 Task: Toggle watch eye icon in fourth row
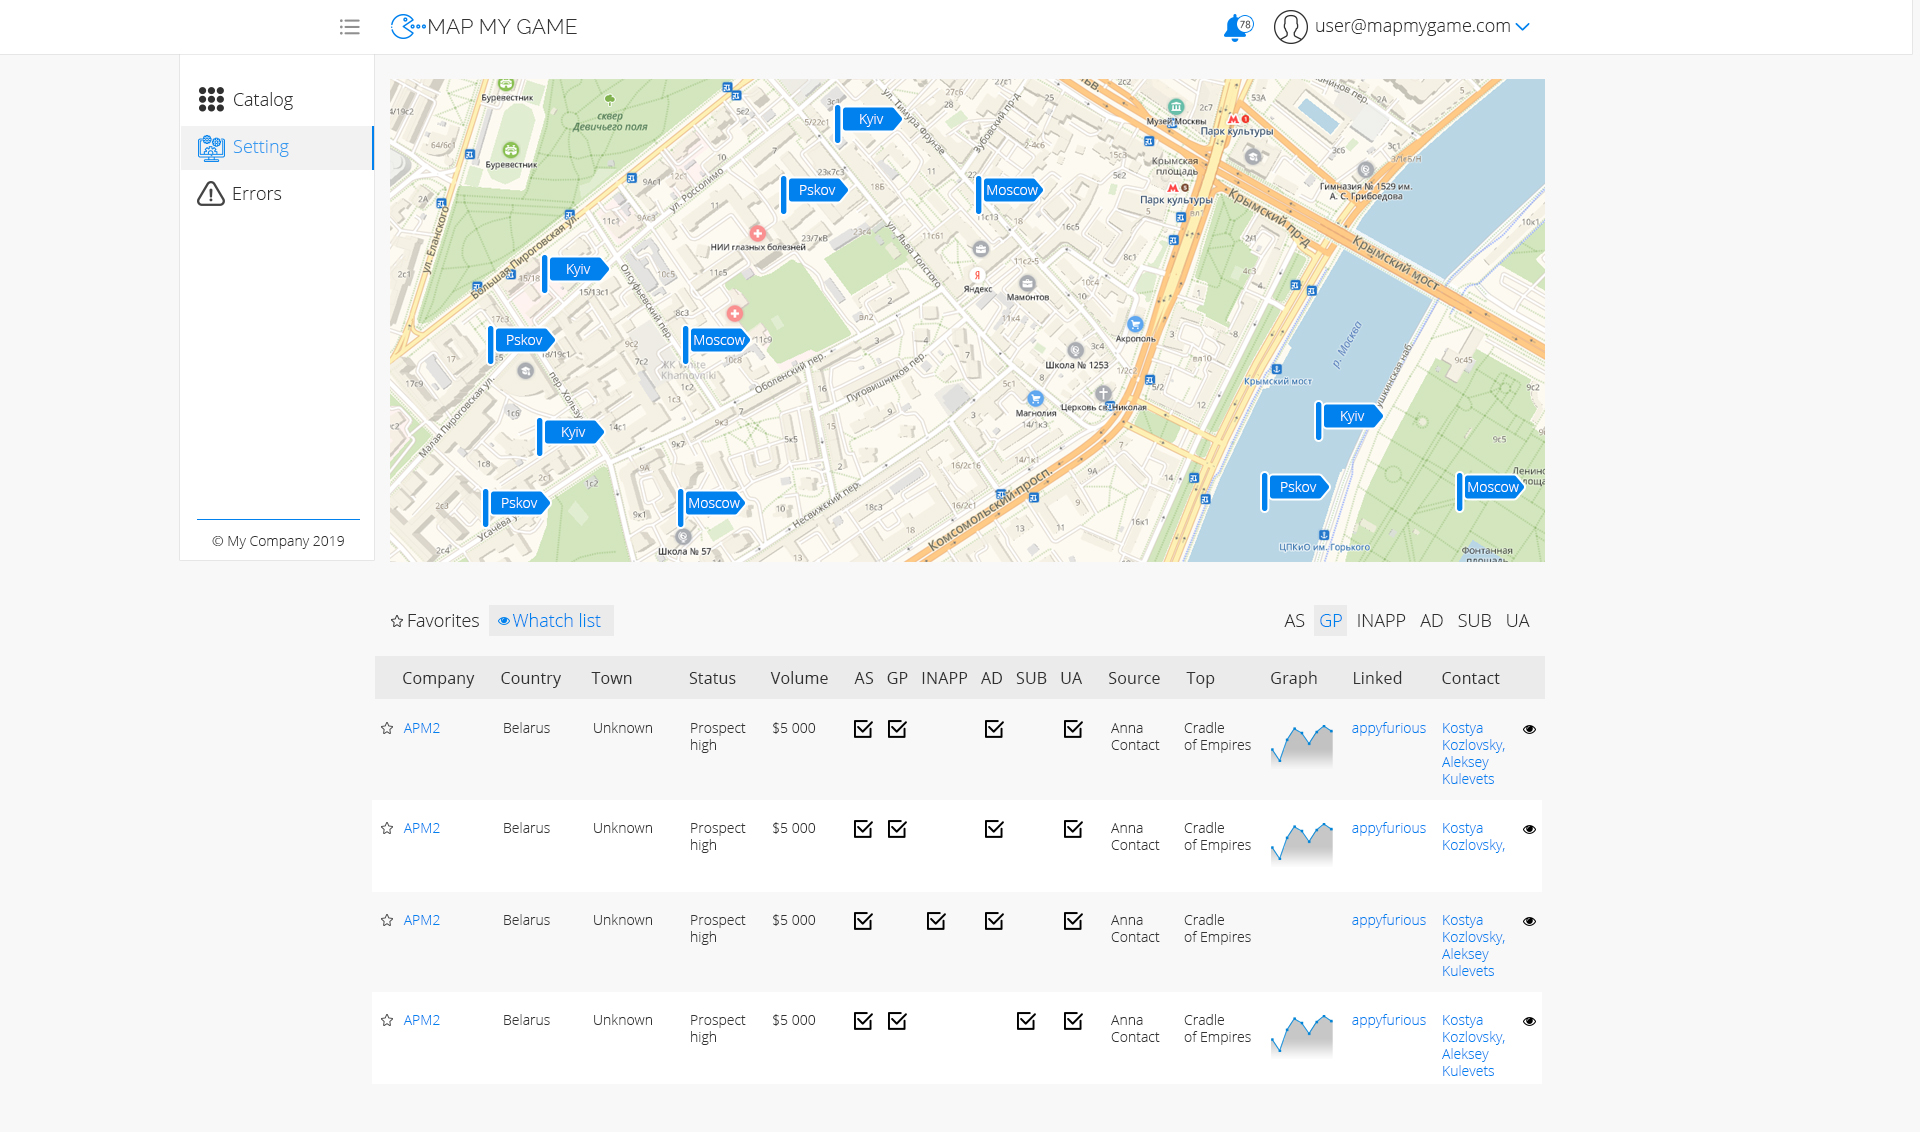1529,1021
